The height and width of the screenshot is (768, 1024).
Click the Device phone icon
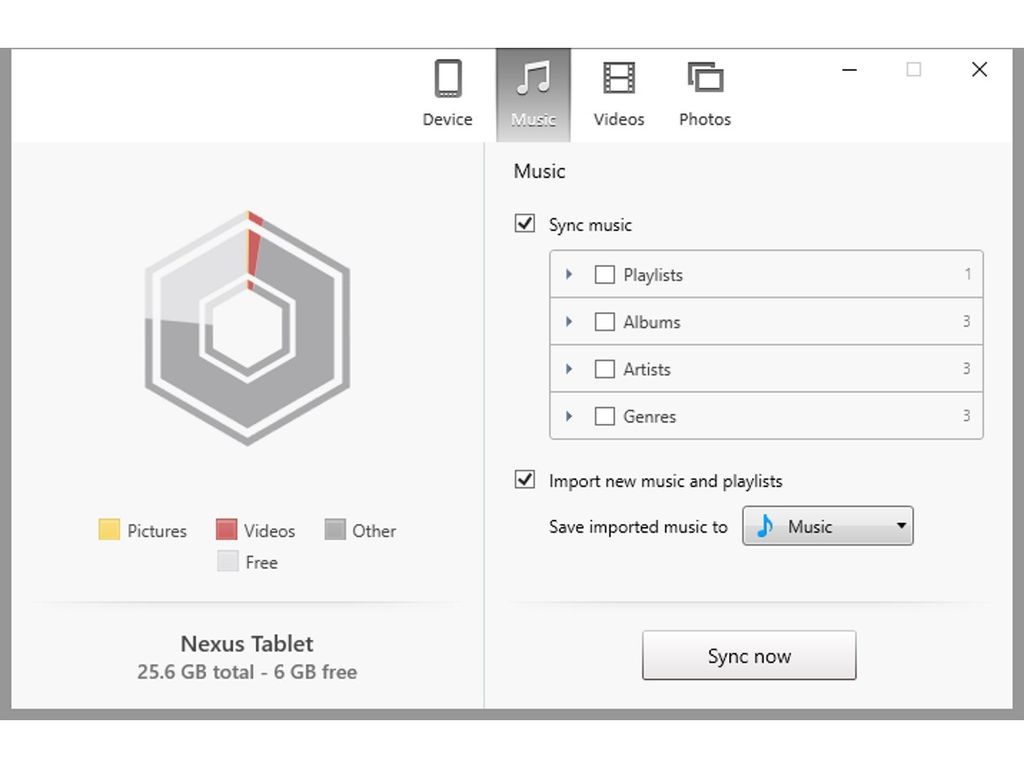pos(447,77)
